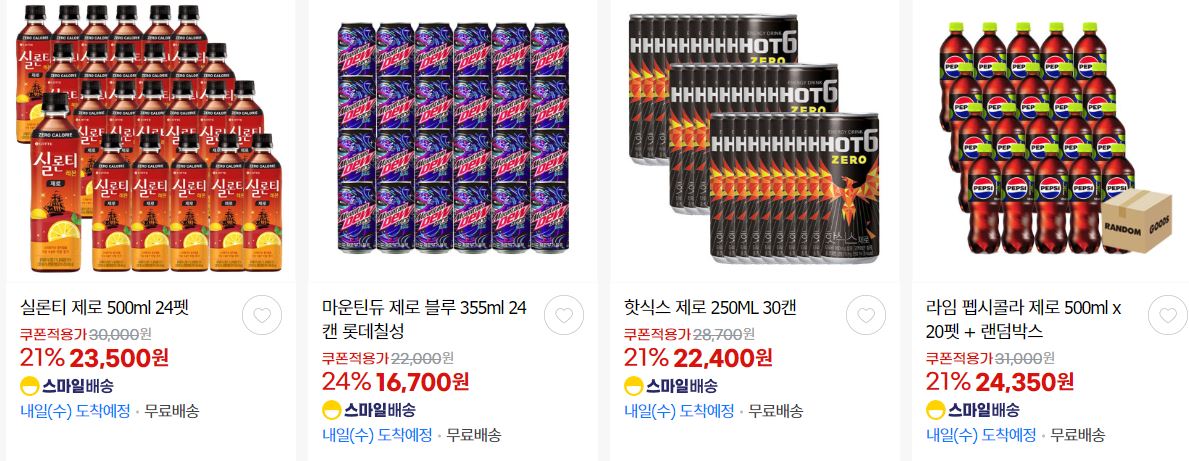Tap heart icon for 핫식스 제로 30캔
1189x461 pixels.
pyautogui.click(x=866, y=315)
